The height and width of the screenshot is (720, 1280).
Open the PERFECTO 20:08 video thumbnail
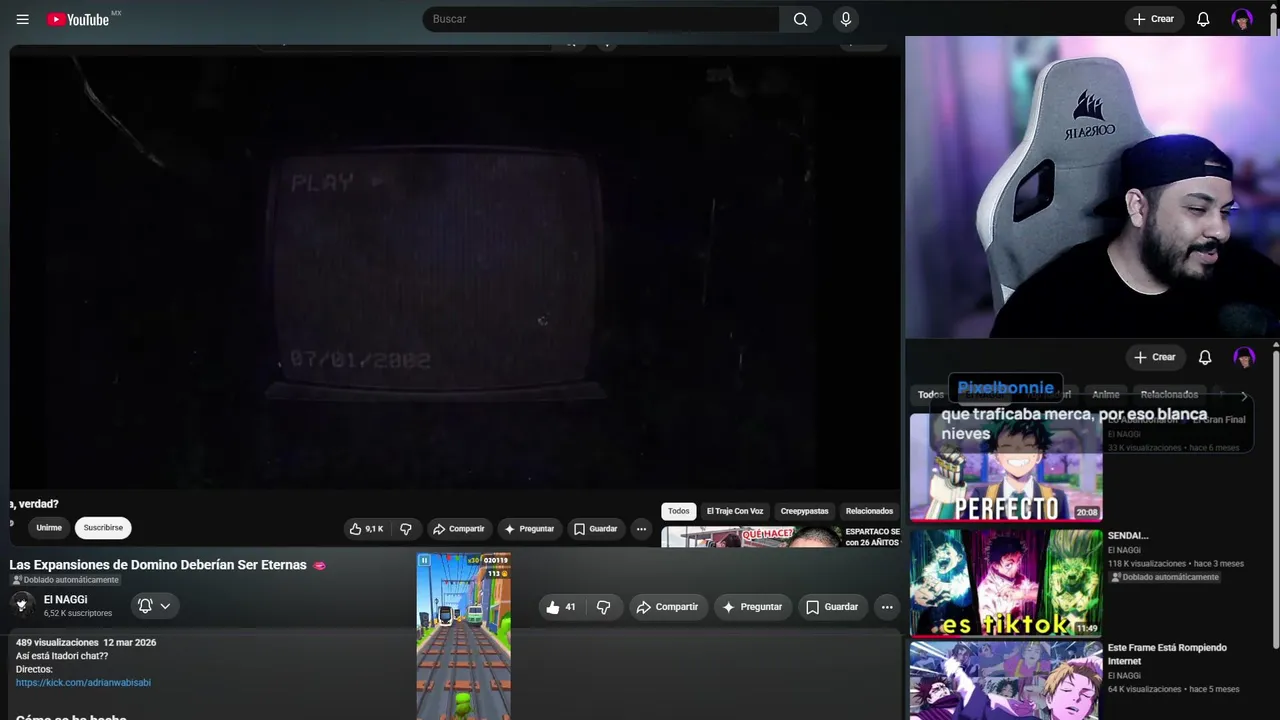(x=1006, y=468)
